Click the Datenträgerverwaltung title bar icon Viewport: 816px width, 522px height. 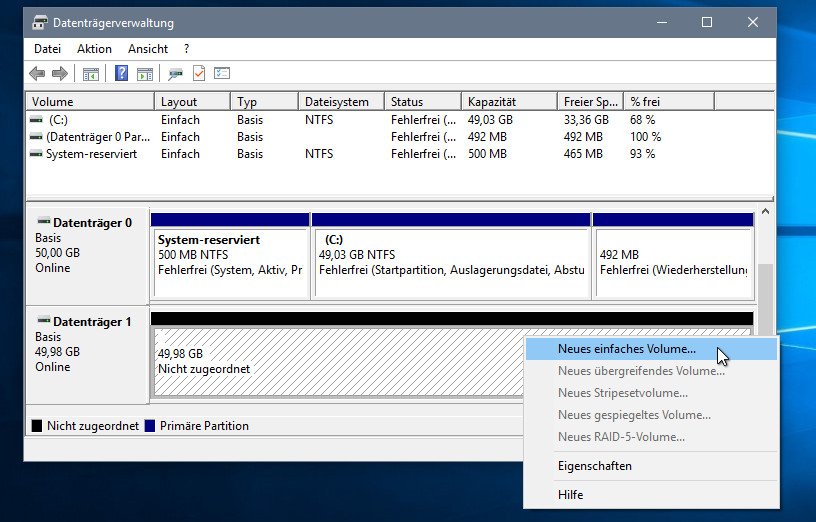40,22
